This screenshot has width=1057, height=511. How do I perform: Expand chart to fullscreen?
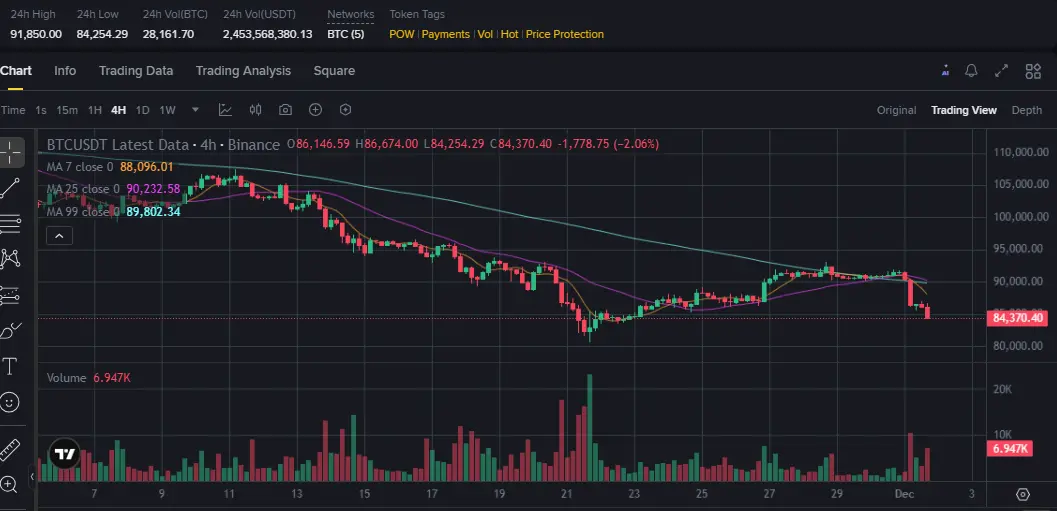1002,71
